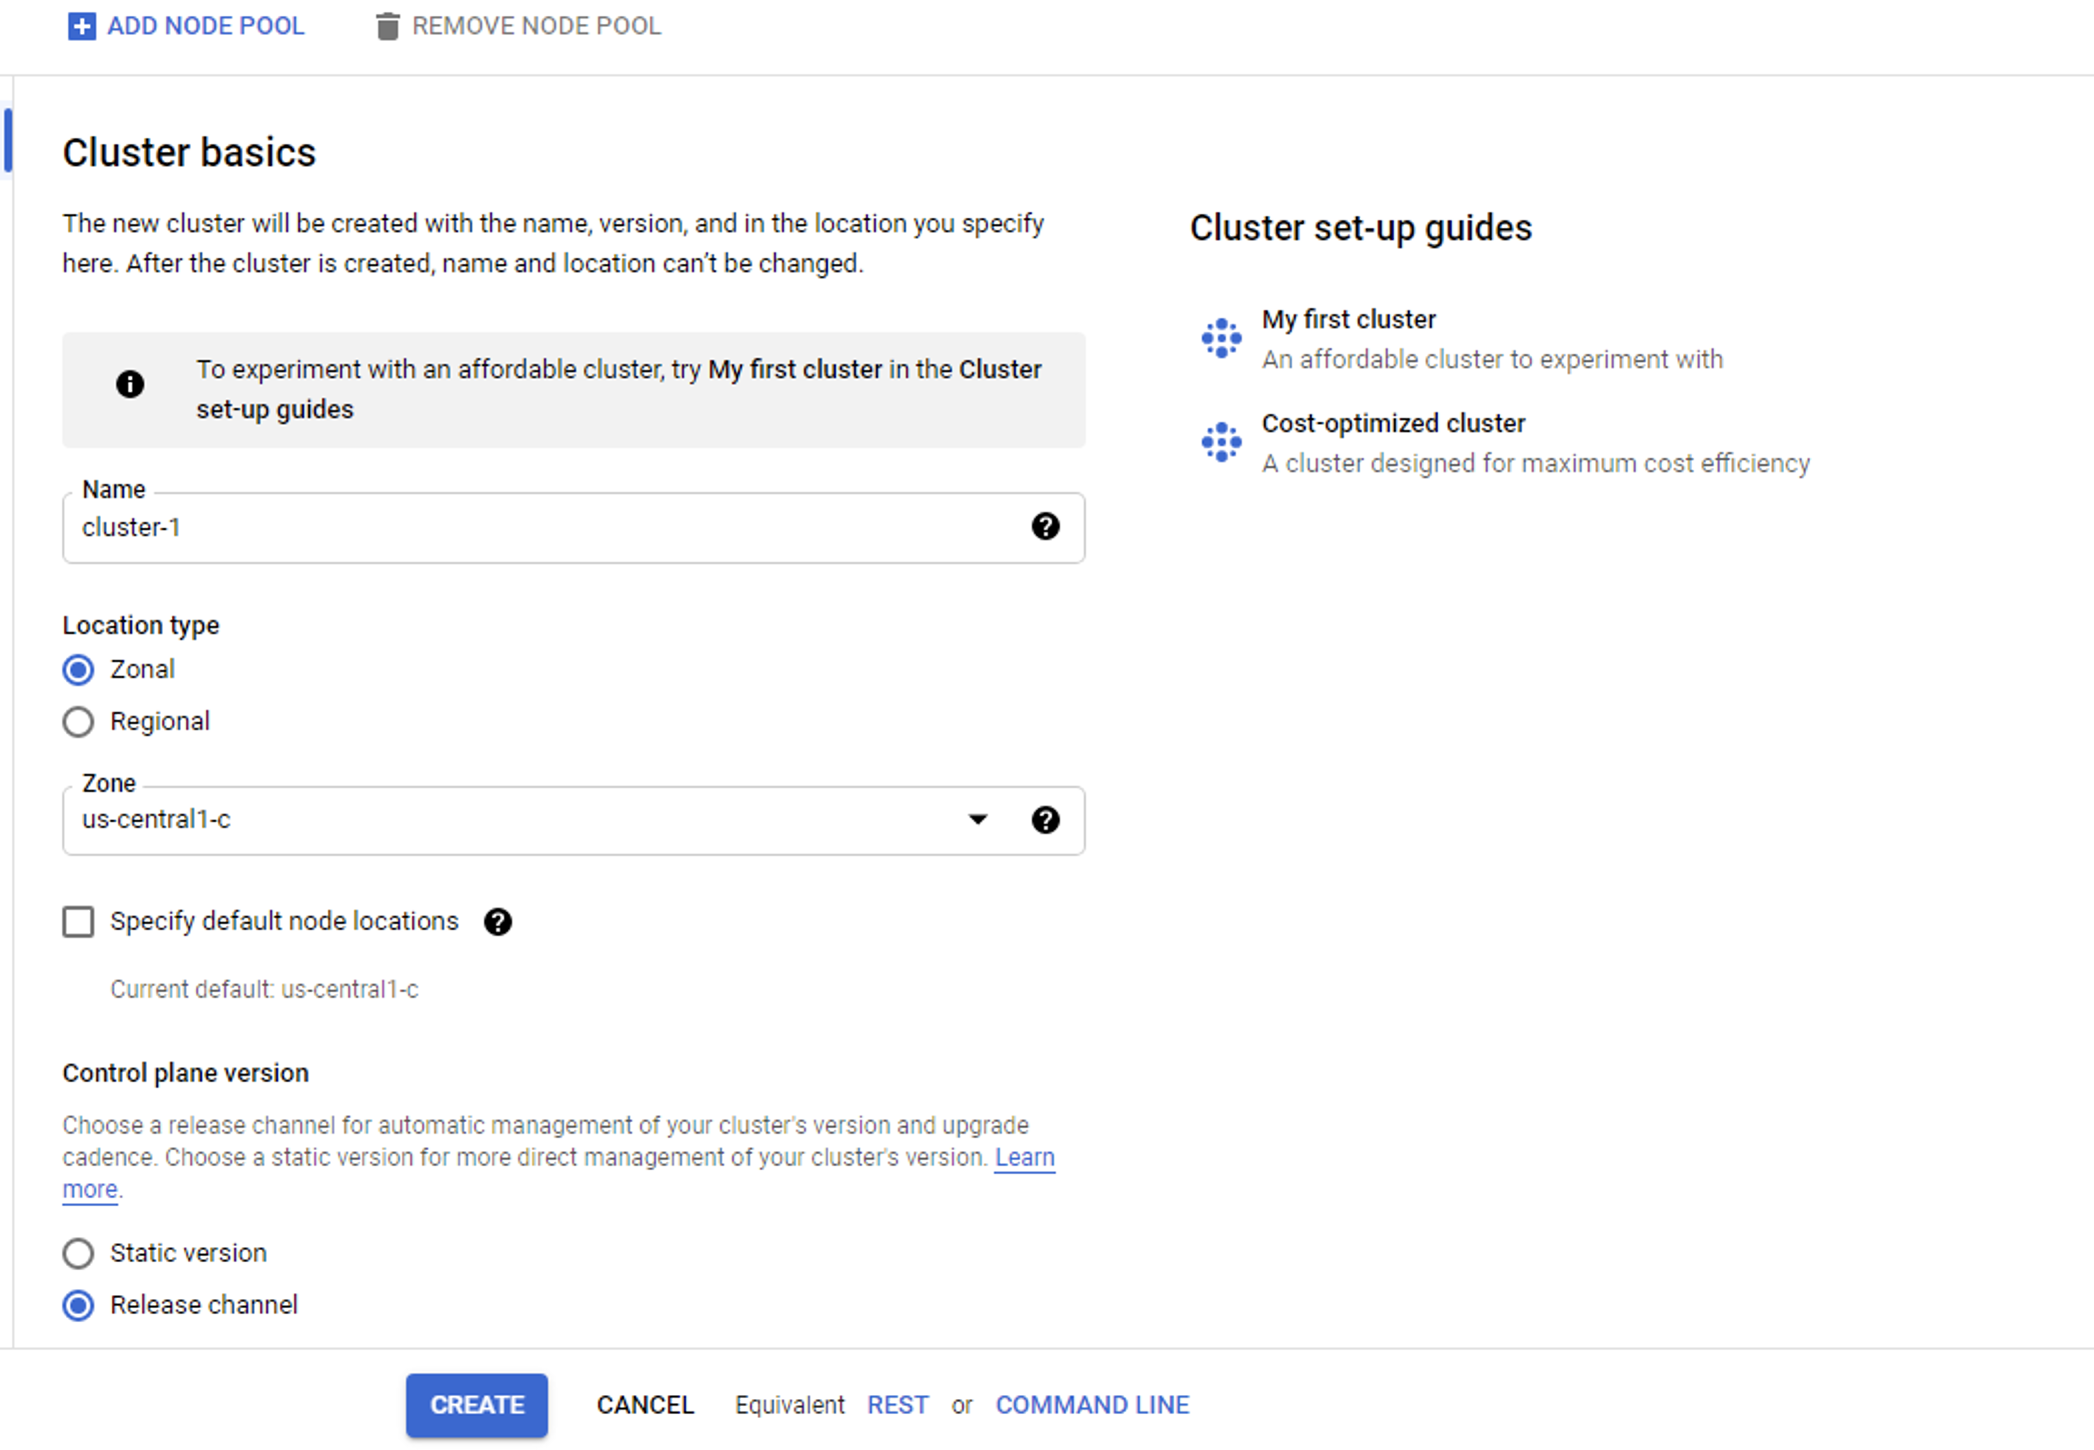2094x1450 pixels.
Task: Click the ADD NODE POOL button
Action: pos(186,26)
